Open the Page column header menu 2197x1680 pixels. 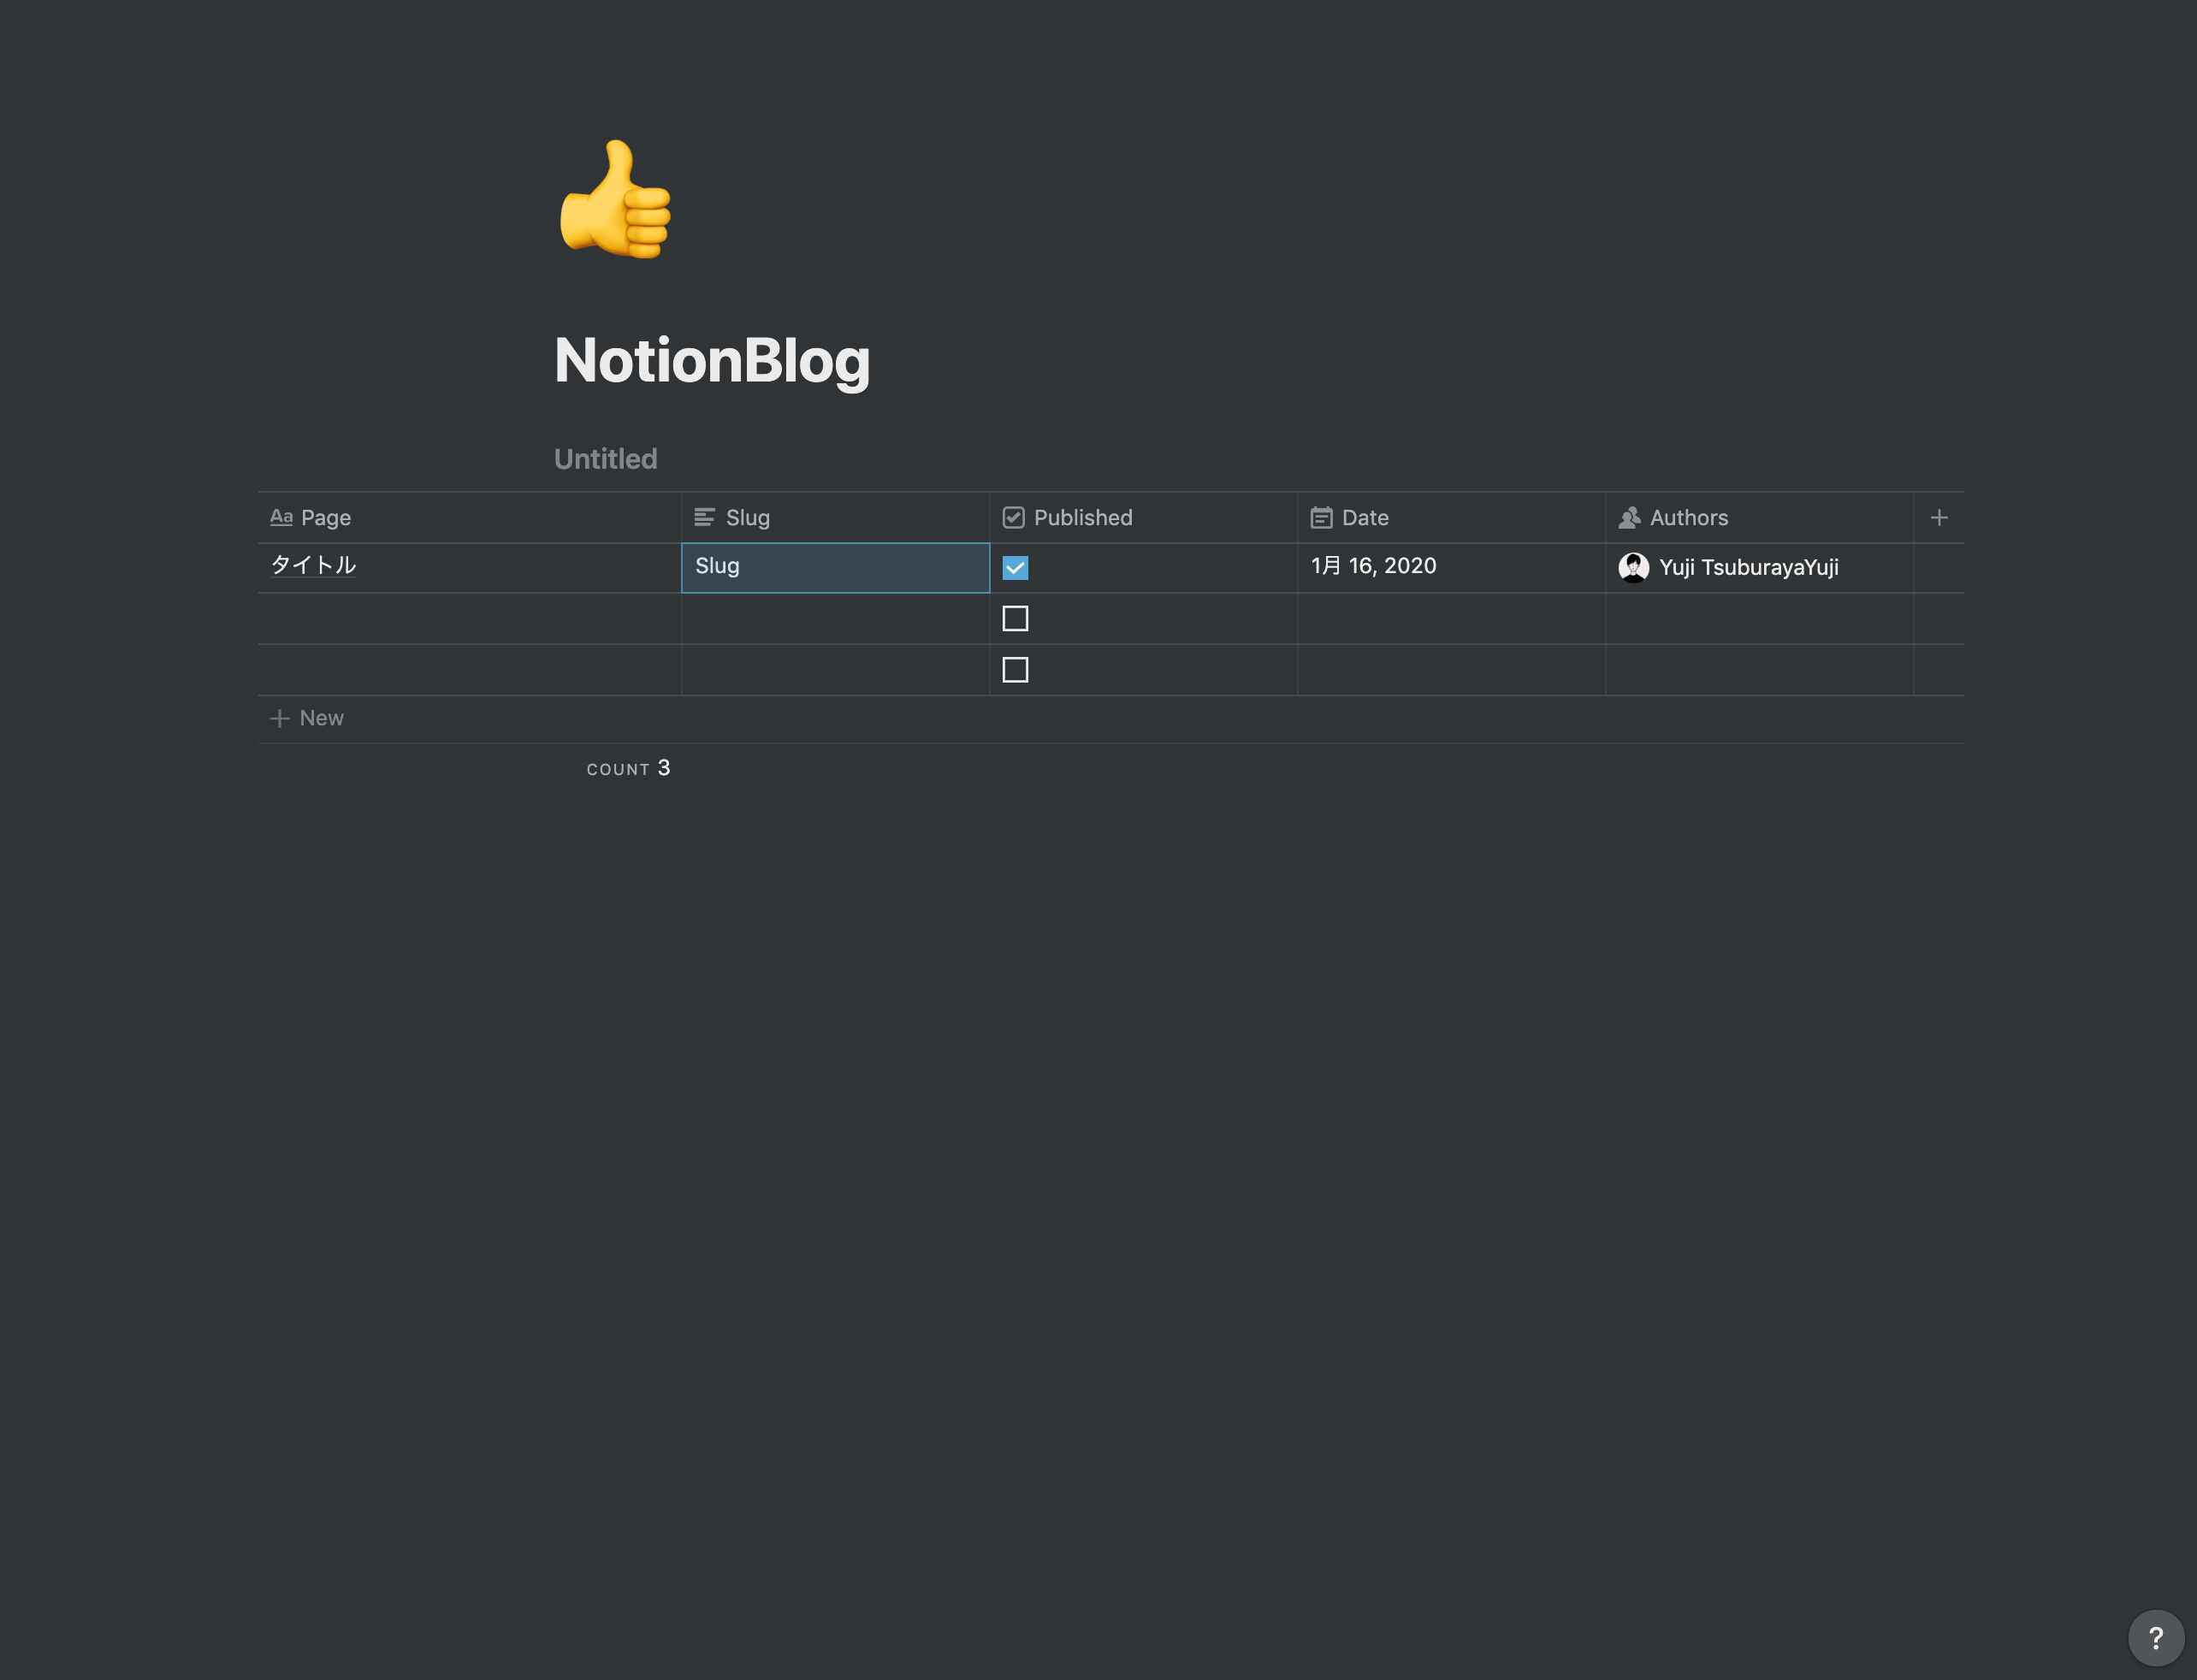470,518
